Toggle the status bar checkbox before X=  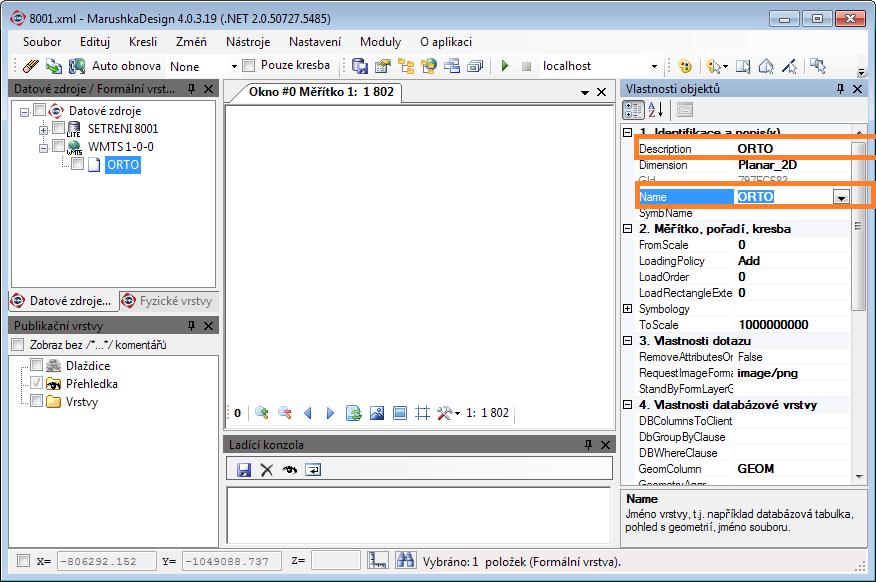23,560
